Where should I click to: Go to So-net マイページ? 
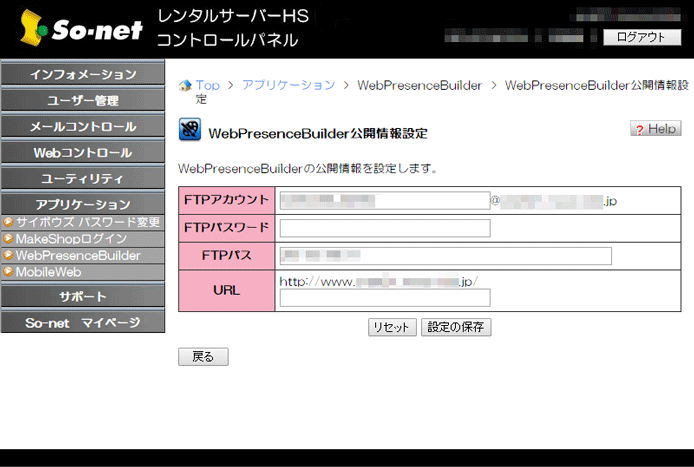pos(83,323)
